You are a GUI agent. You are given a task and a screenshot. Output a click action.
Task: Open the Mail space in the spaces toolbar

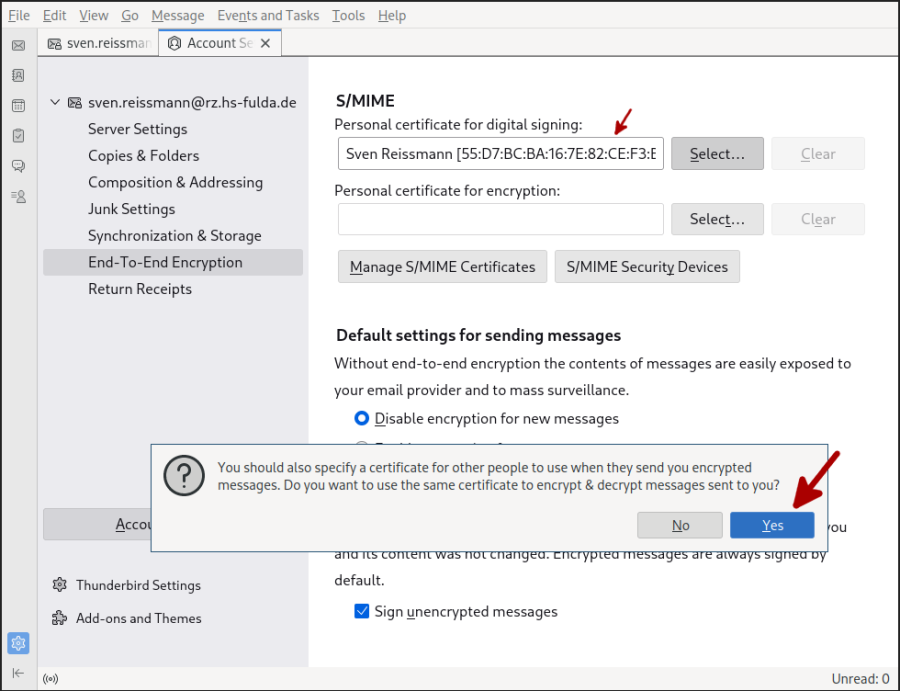18,46
